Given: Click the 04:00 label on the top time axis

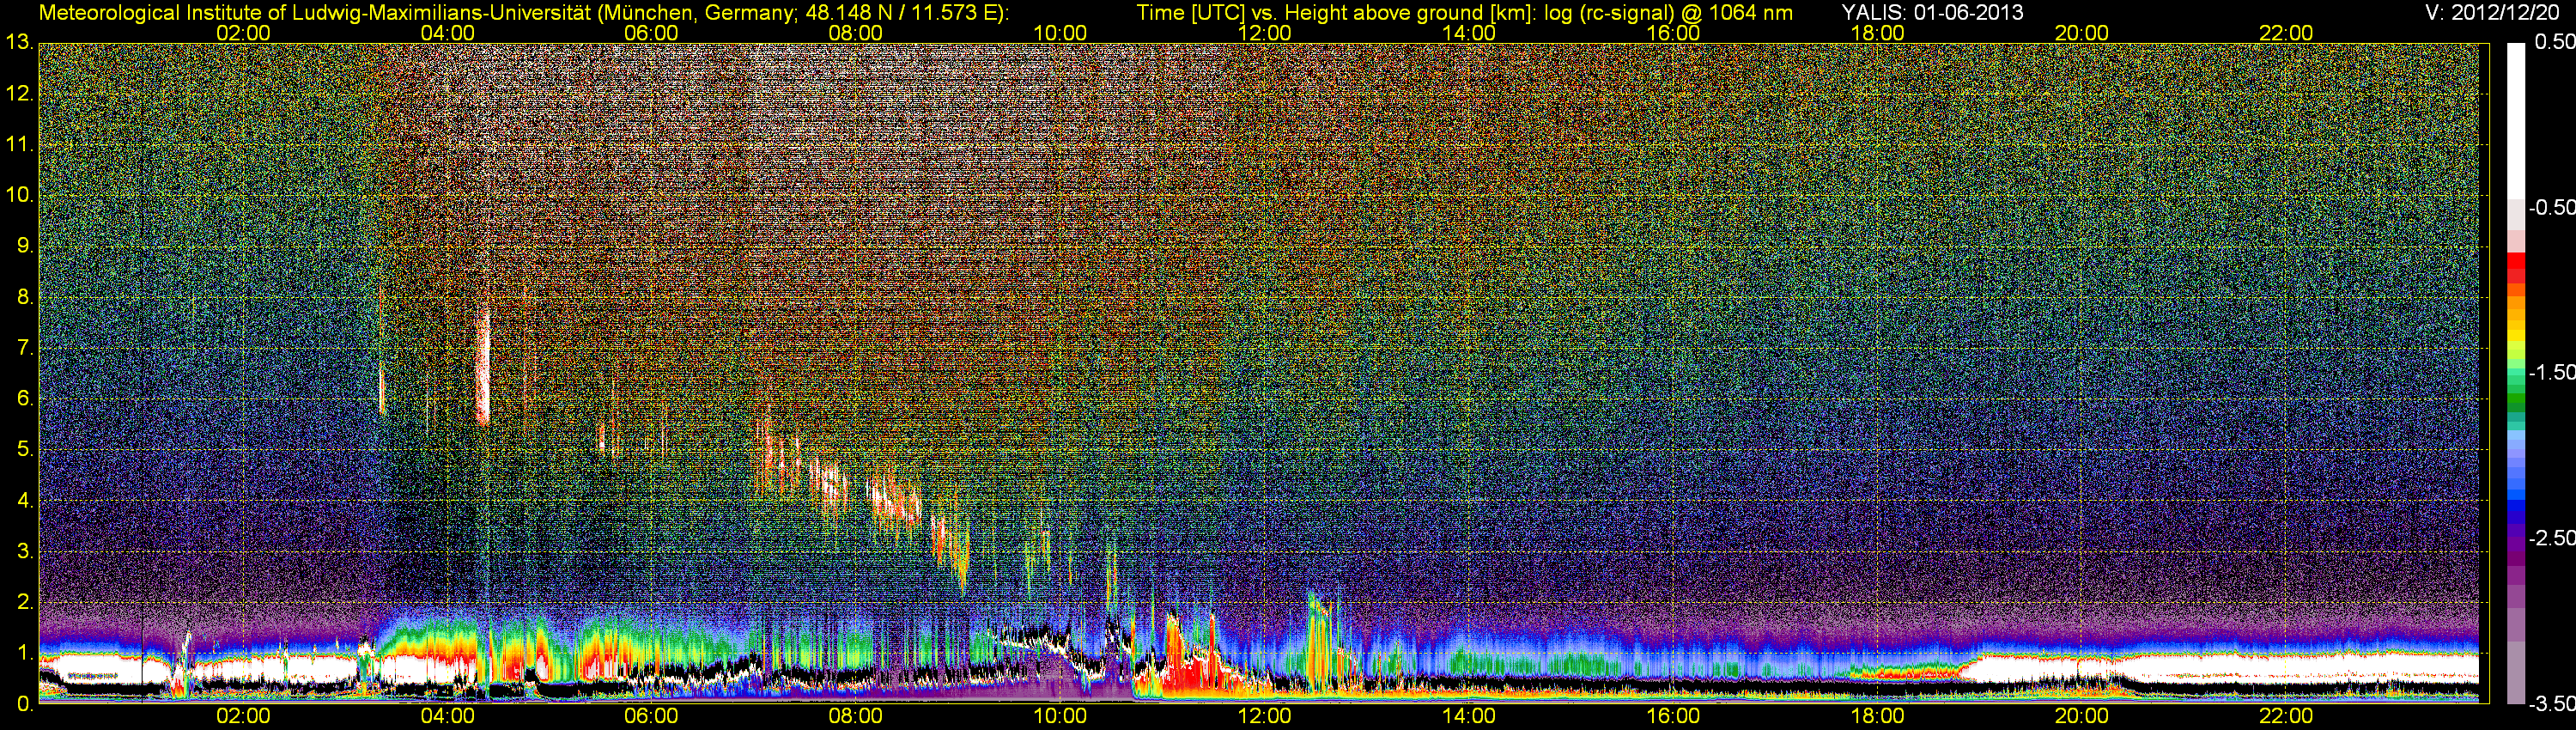Looking at the screenshot, I should (x=447, y=33).
